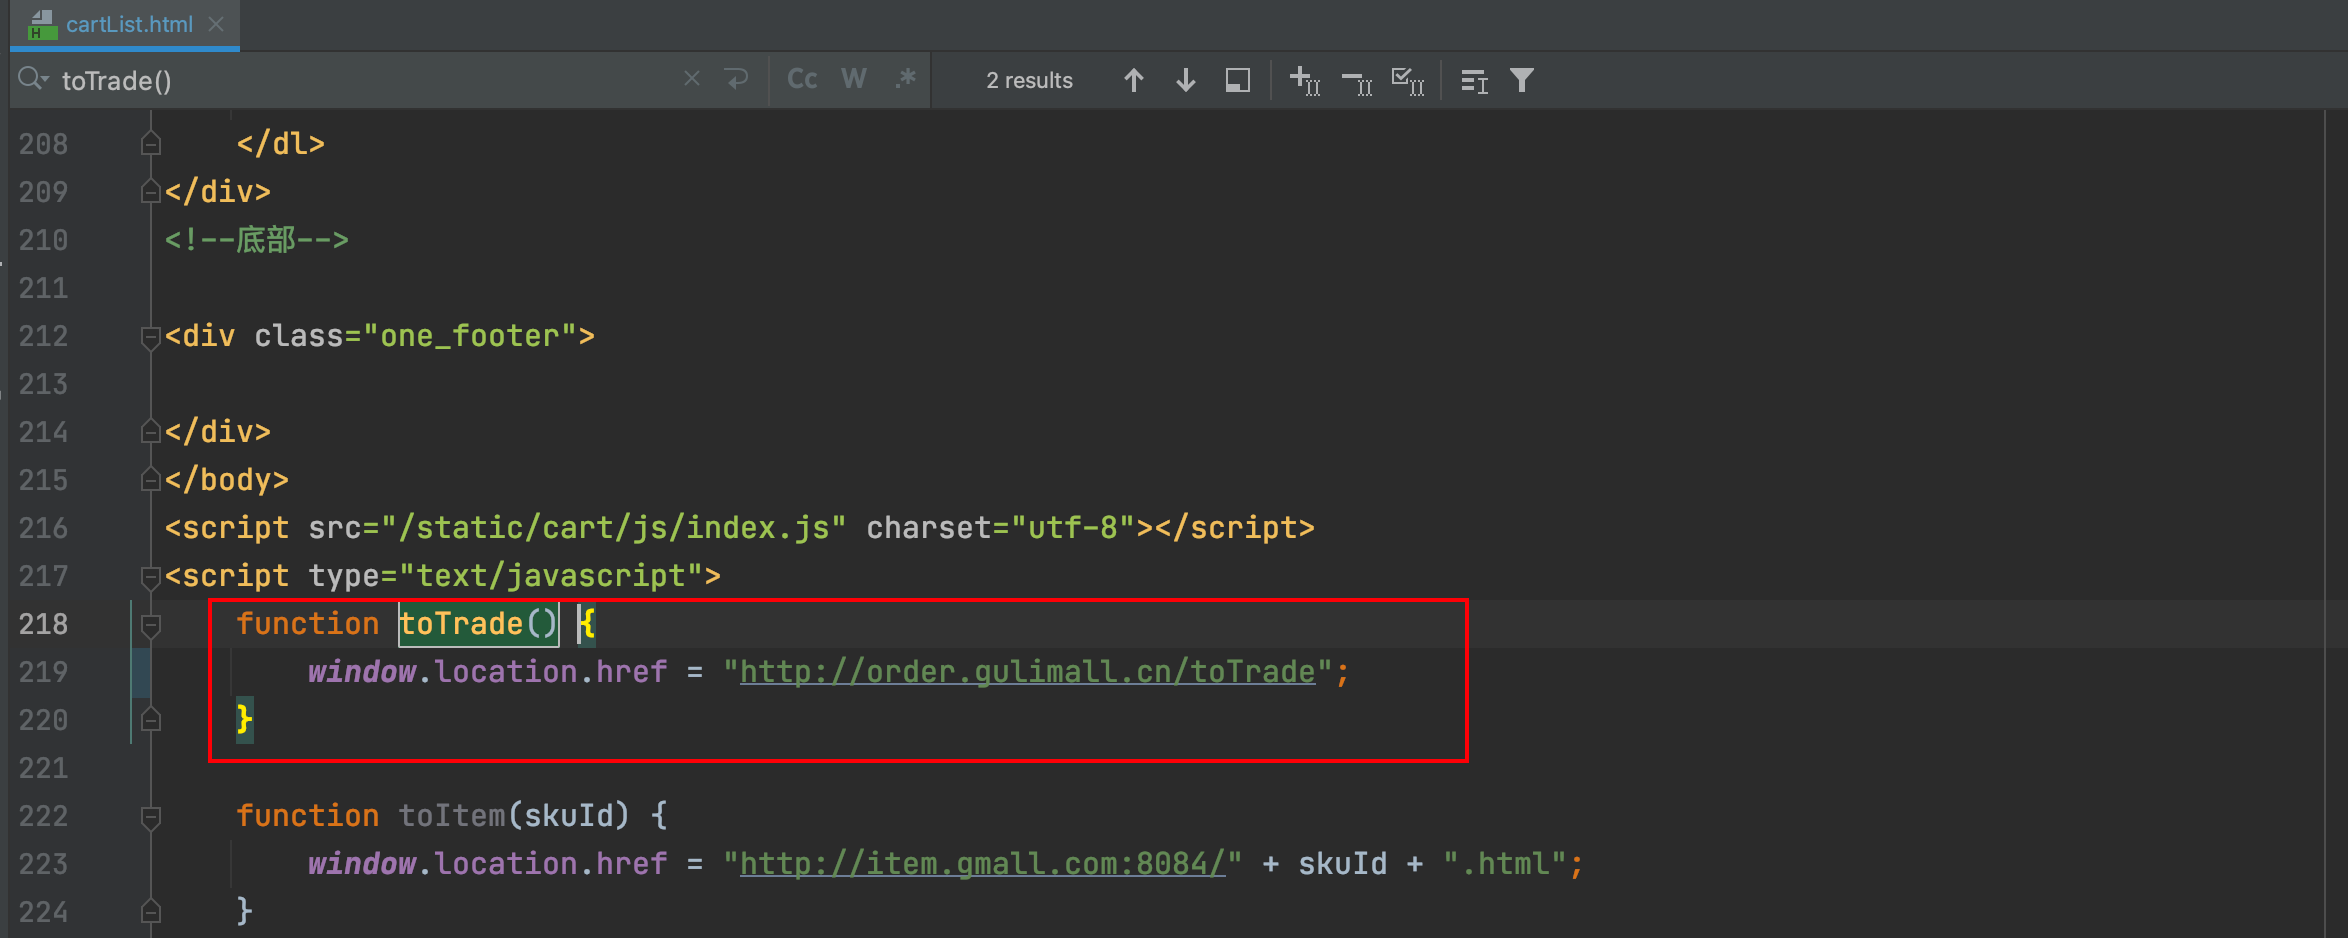This screenshot has width=2348, height=938.
Task: Select all occurrences icon
Action: point(1408,80)
